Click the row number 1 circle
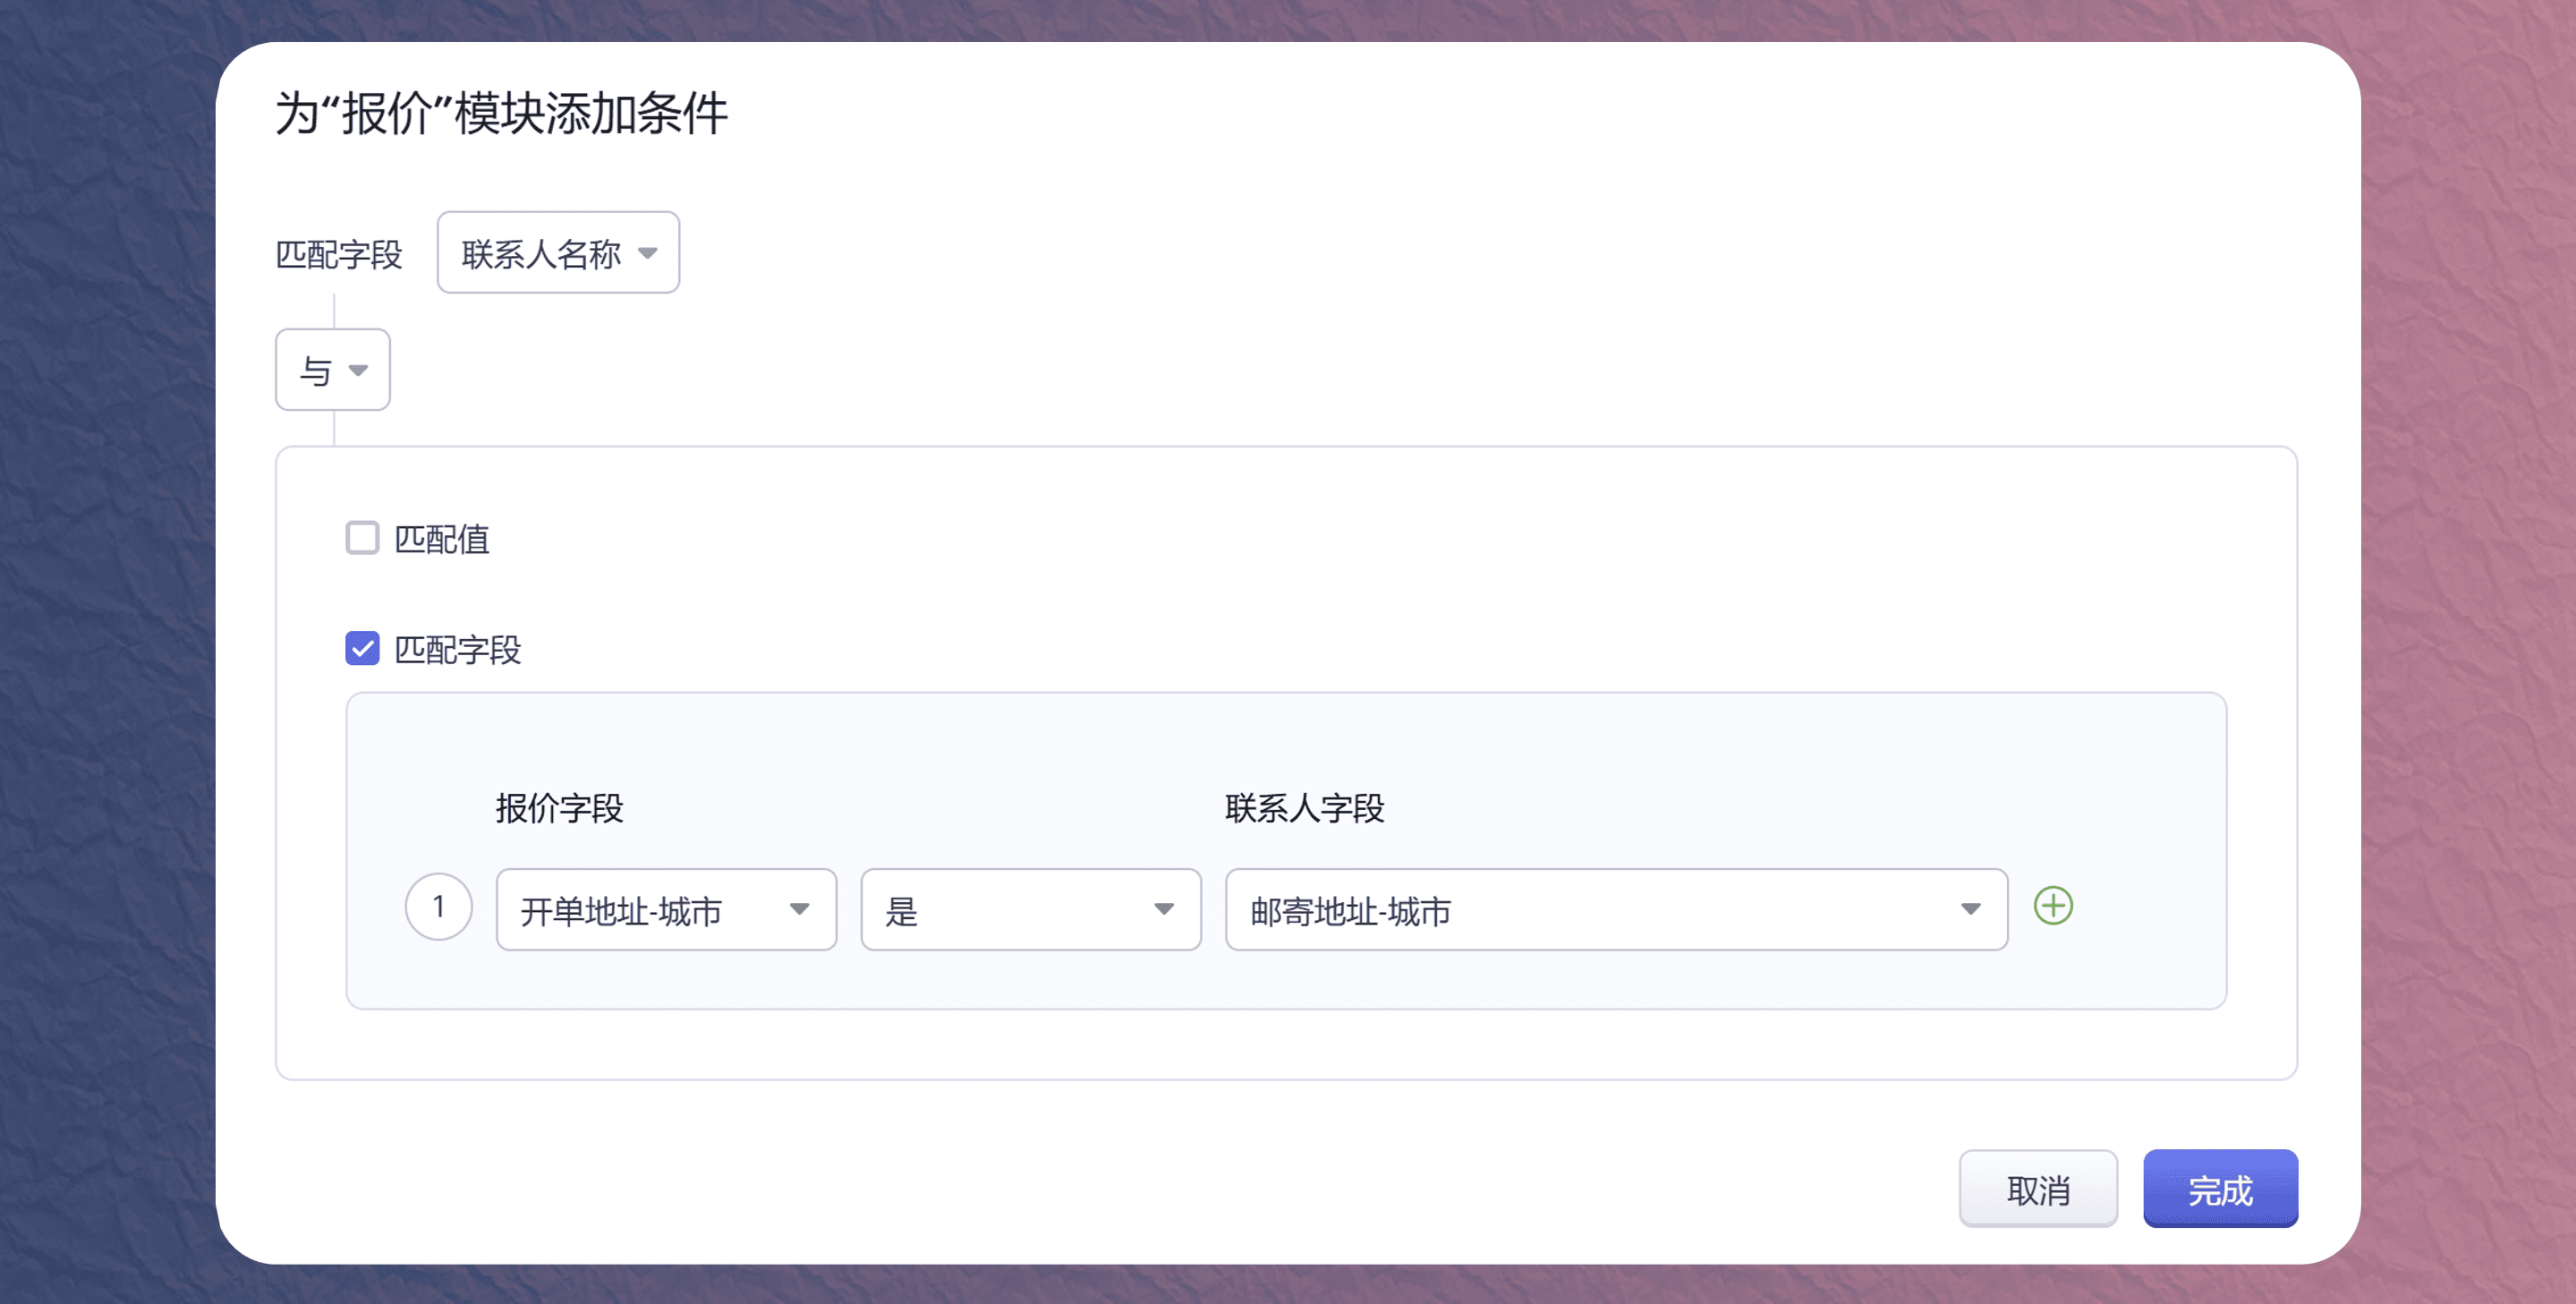 438,906
